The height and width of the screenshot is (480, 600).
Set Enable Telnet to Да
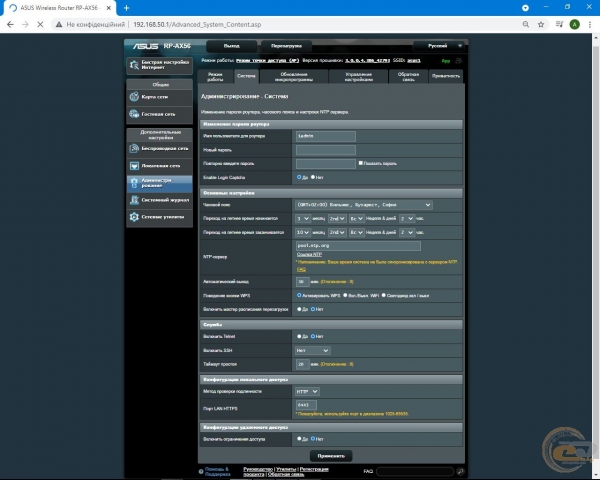tap(299, 336)
